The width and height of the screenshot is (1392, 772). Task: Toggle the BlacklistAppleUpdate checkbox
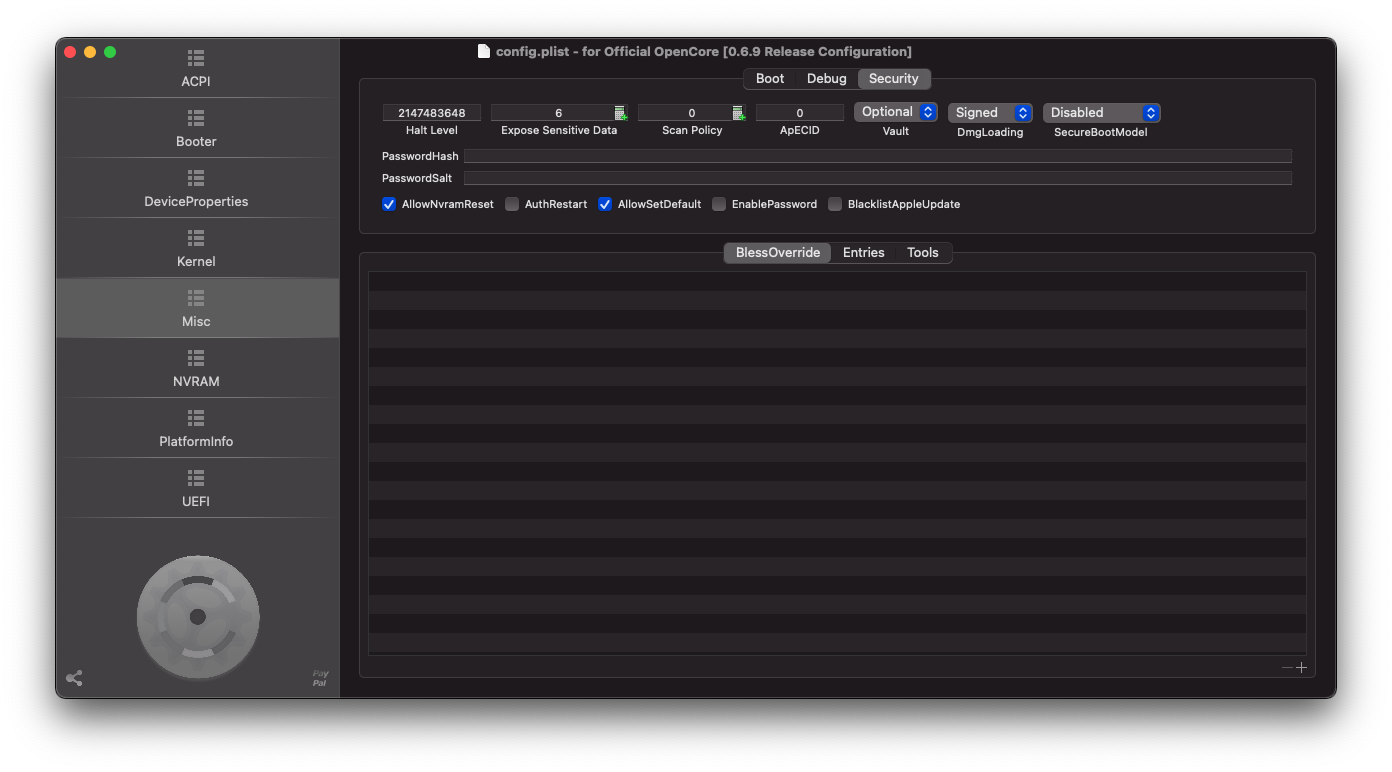[835, 204]
